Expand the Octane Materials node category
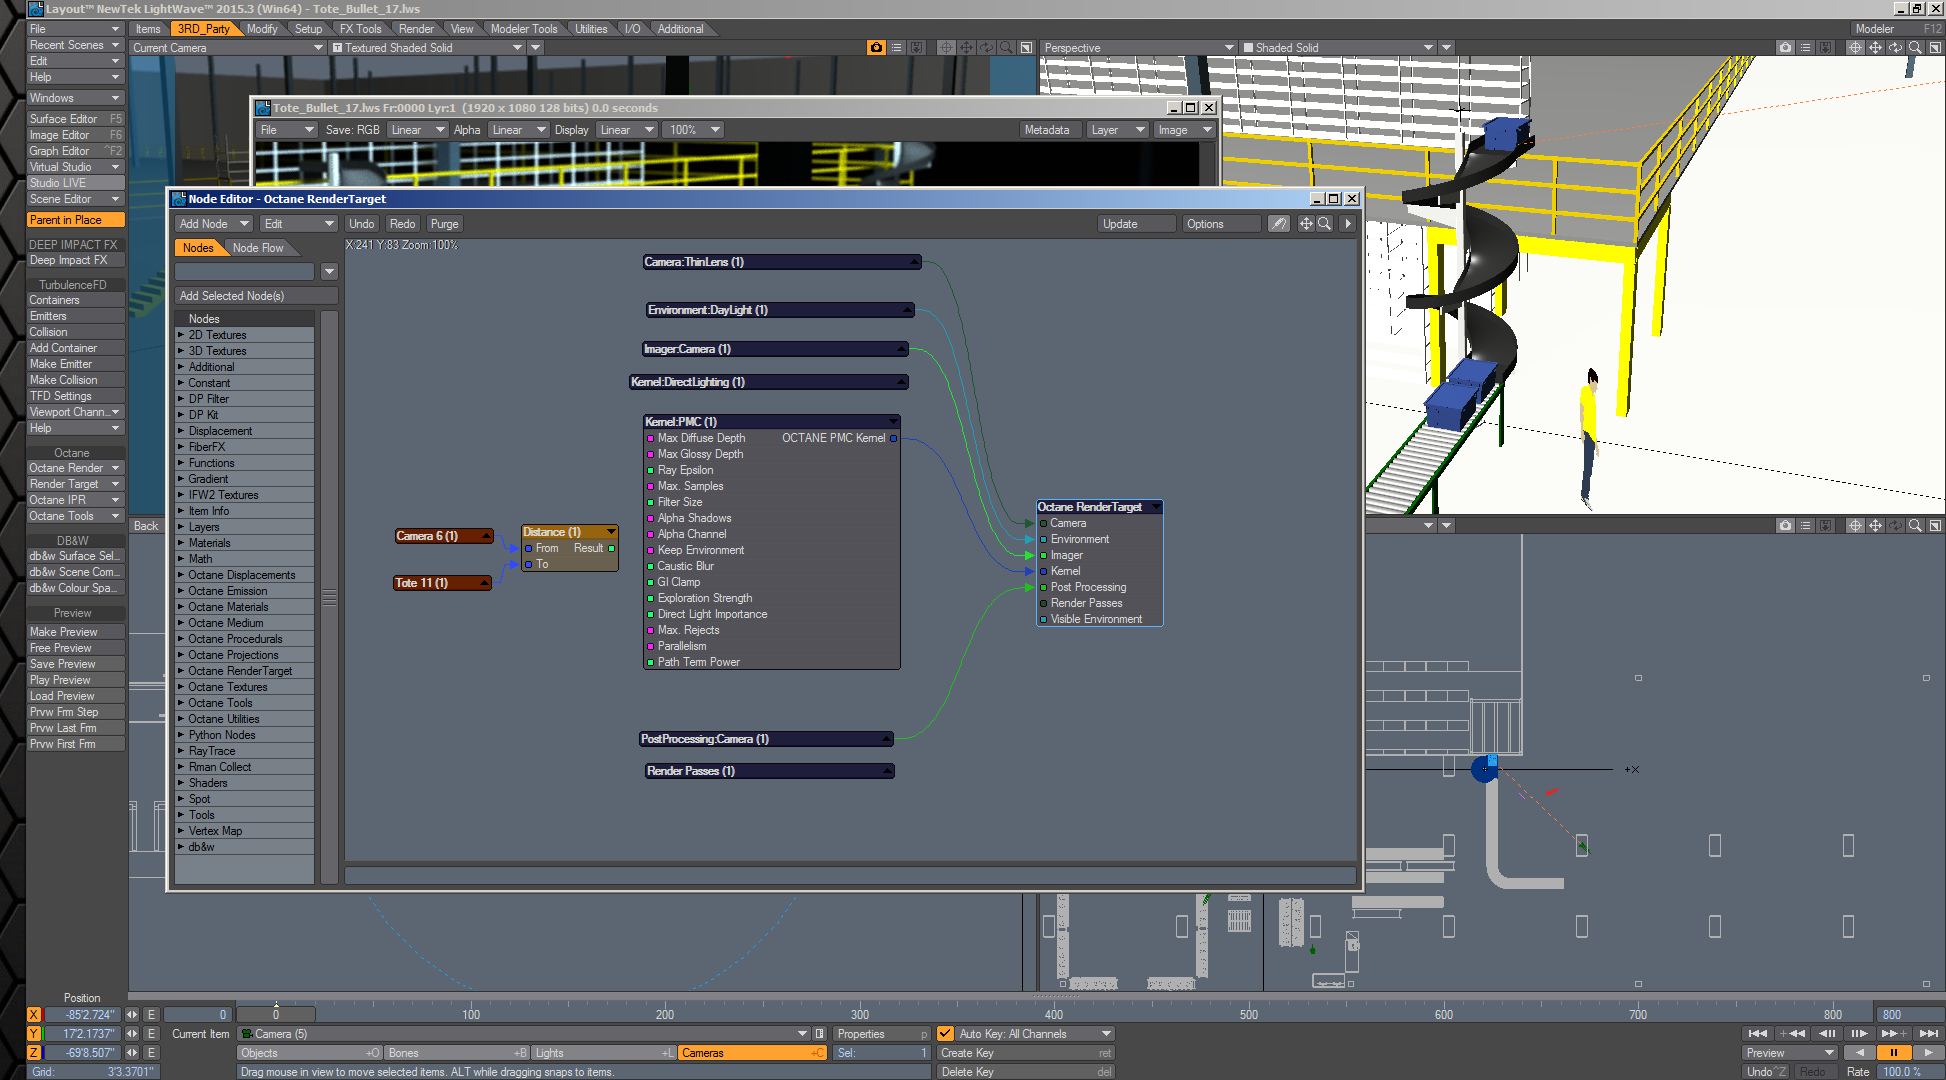The height and width of the screenshot is (1080, 1946). [x=181, y=607]
